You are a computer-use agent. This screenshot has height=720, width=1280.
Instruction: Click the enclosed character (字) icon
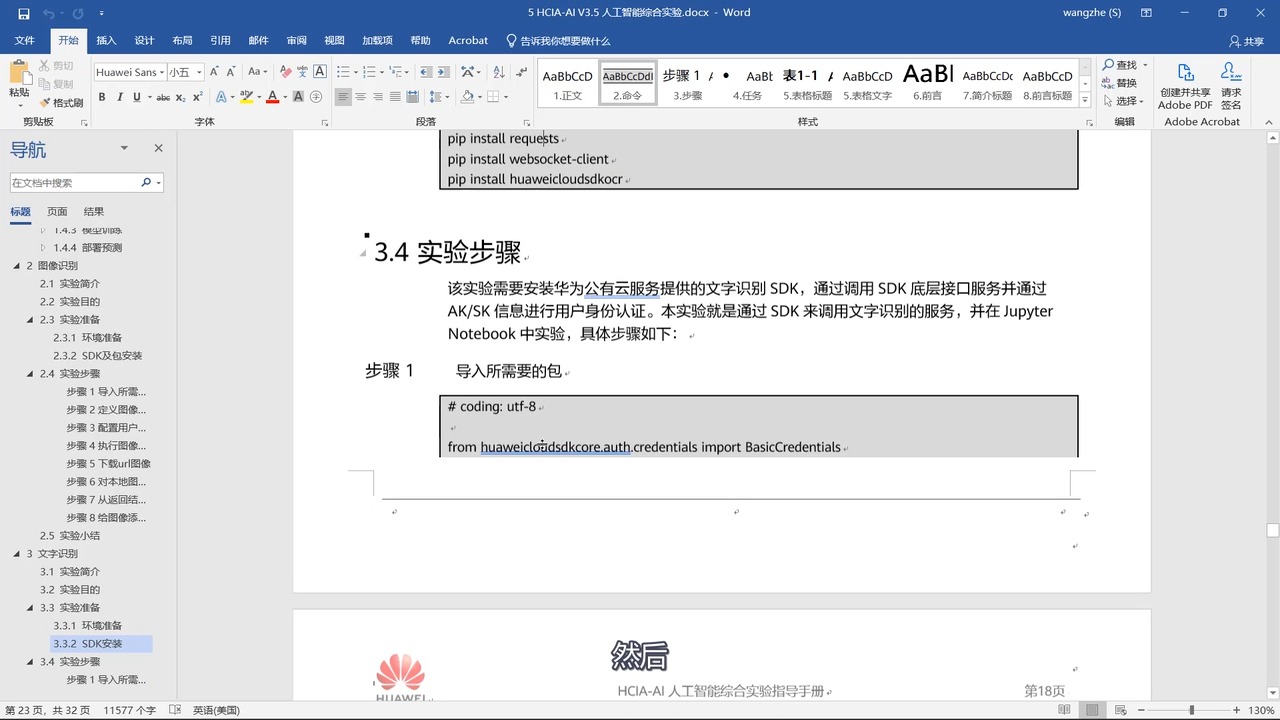coord(316,97)
